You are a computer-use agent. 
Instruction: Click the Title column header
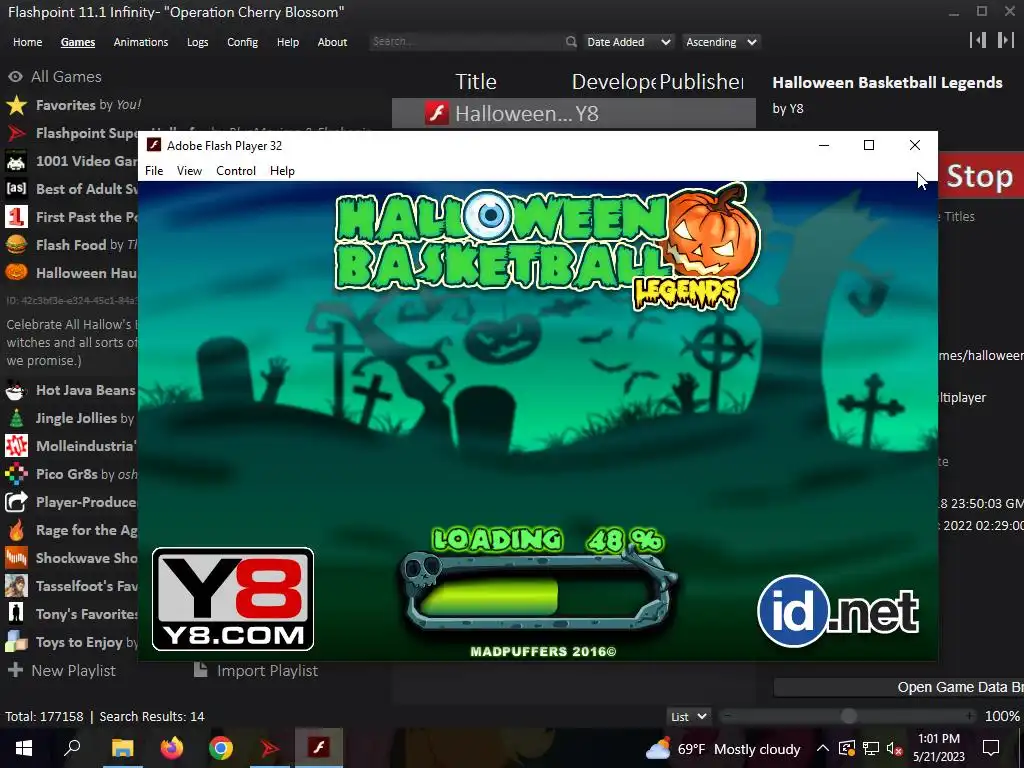pyautogui.click(x=475, y=82)
